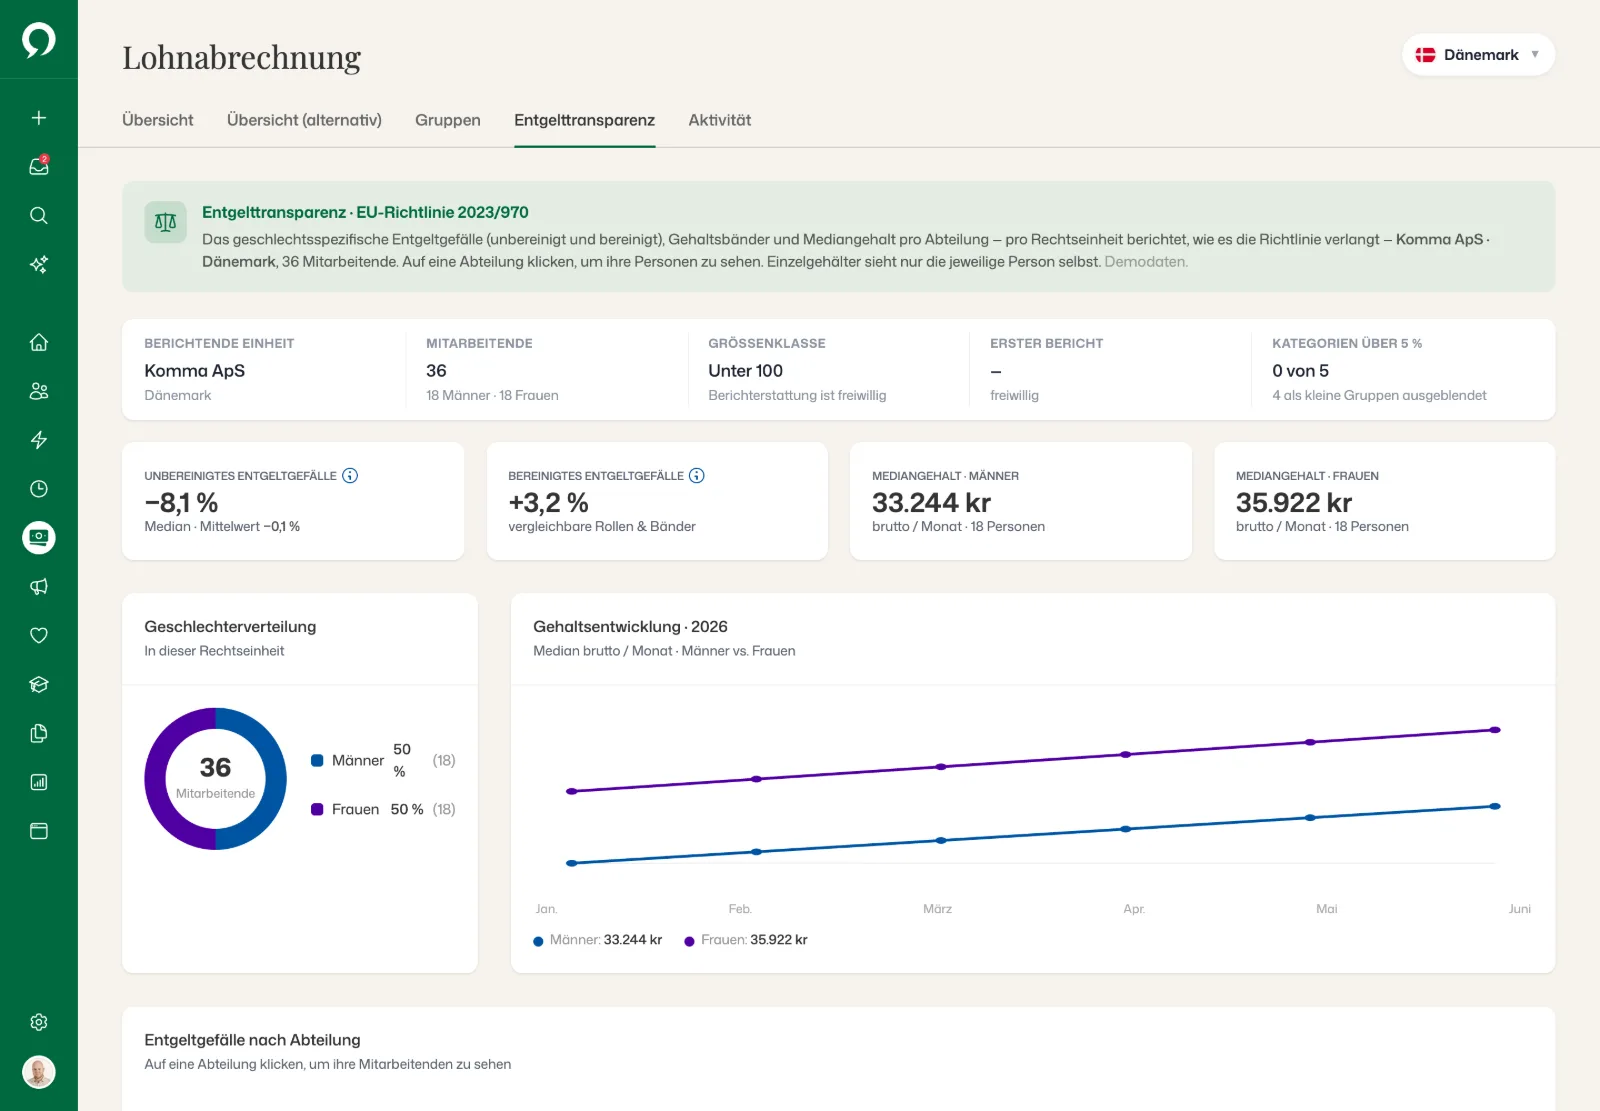Viewport: 1600px width, 1111px height.
Task: Switch to Übersicht (alternativ) tab
Action: [304, 120]
